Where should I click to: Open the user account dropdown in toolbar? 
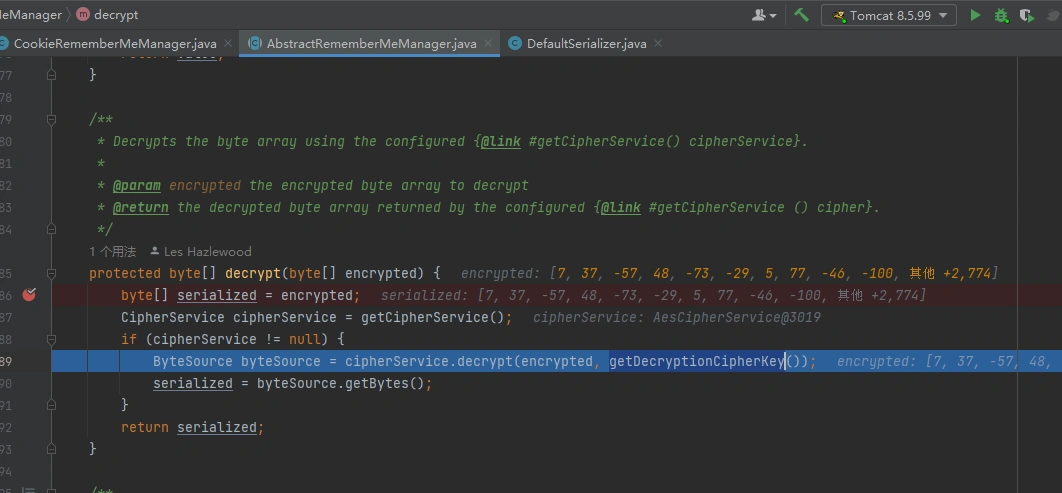764,15
